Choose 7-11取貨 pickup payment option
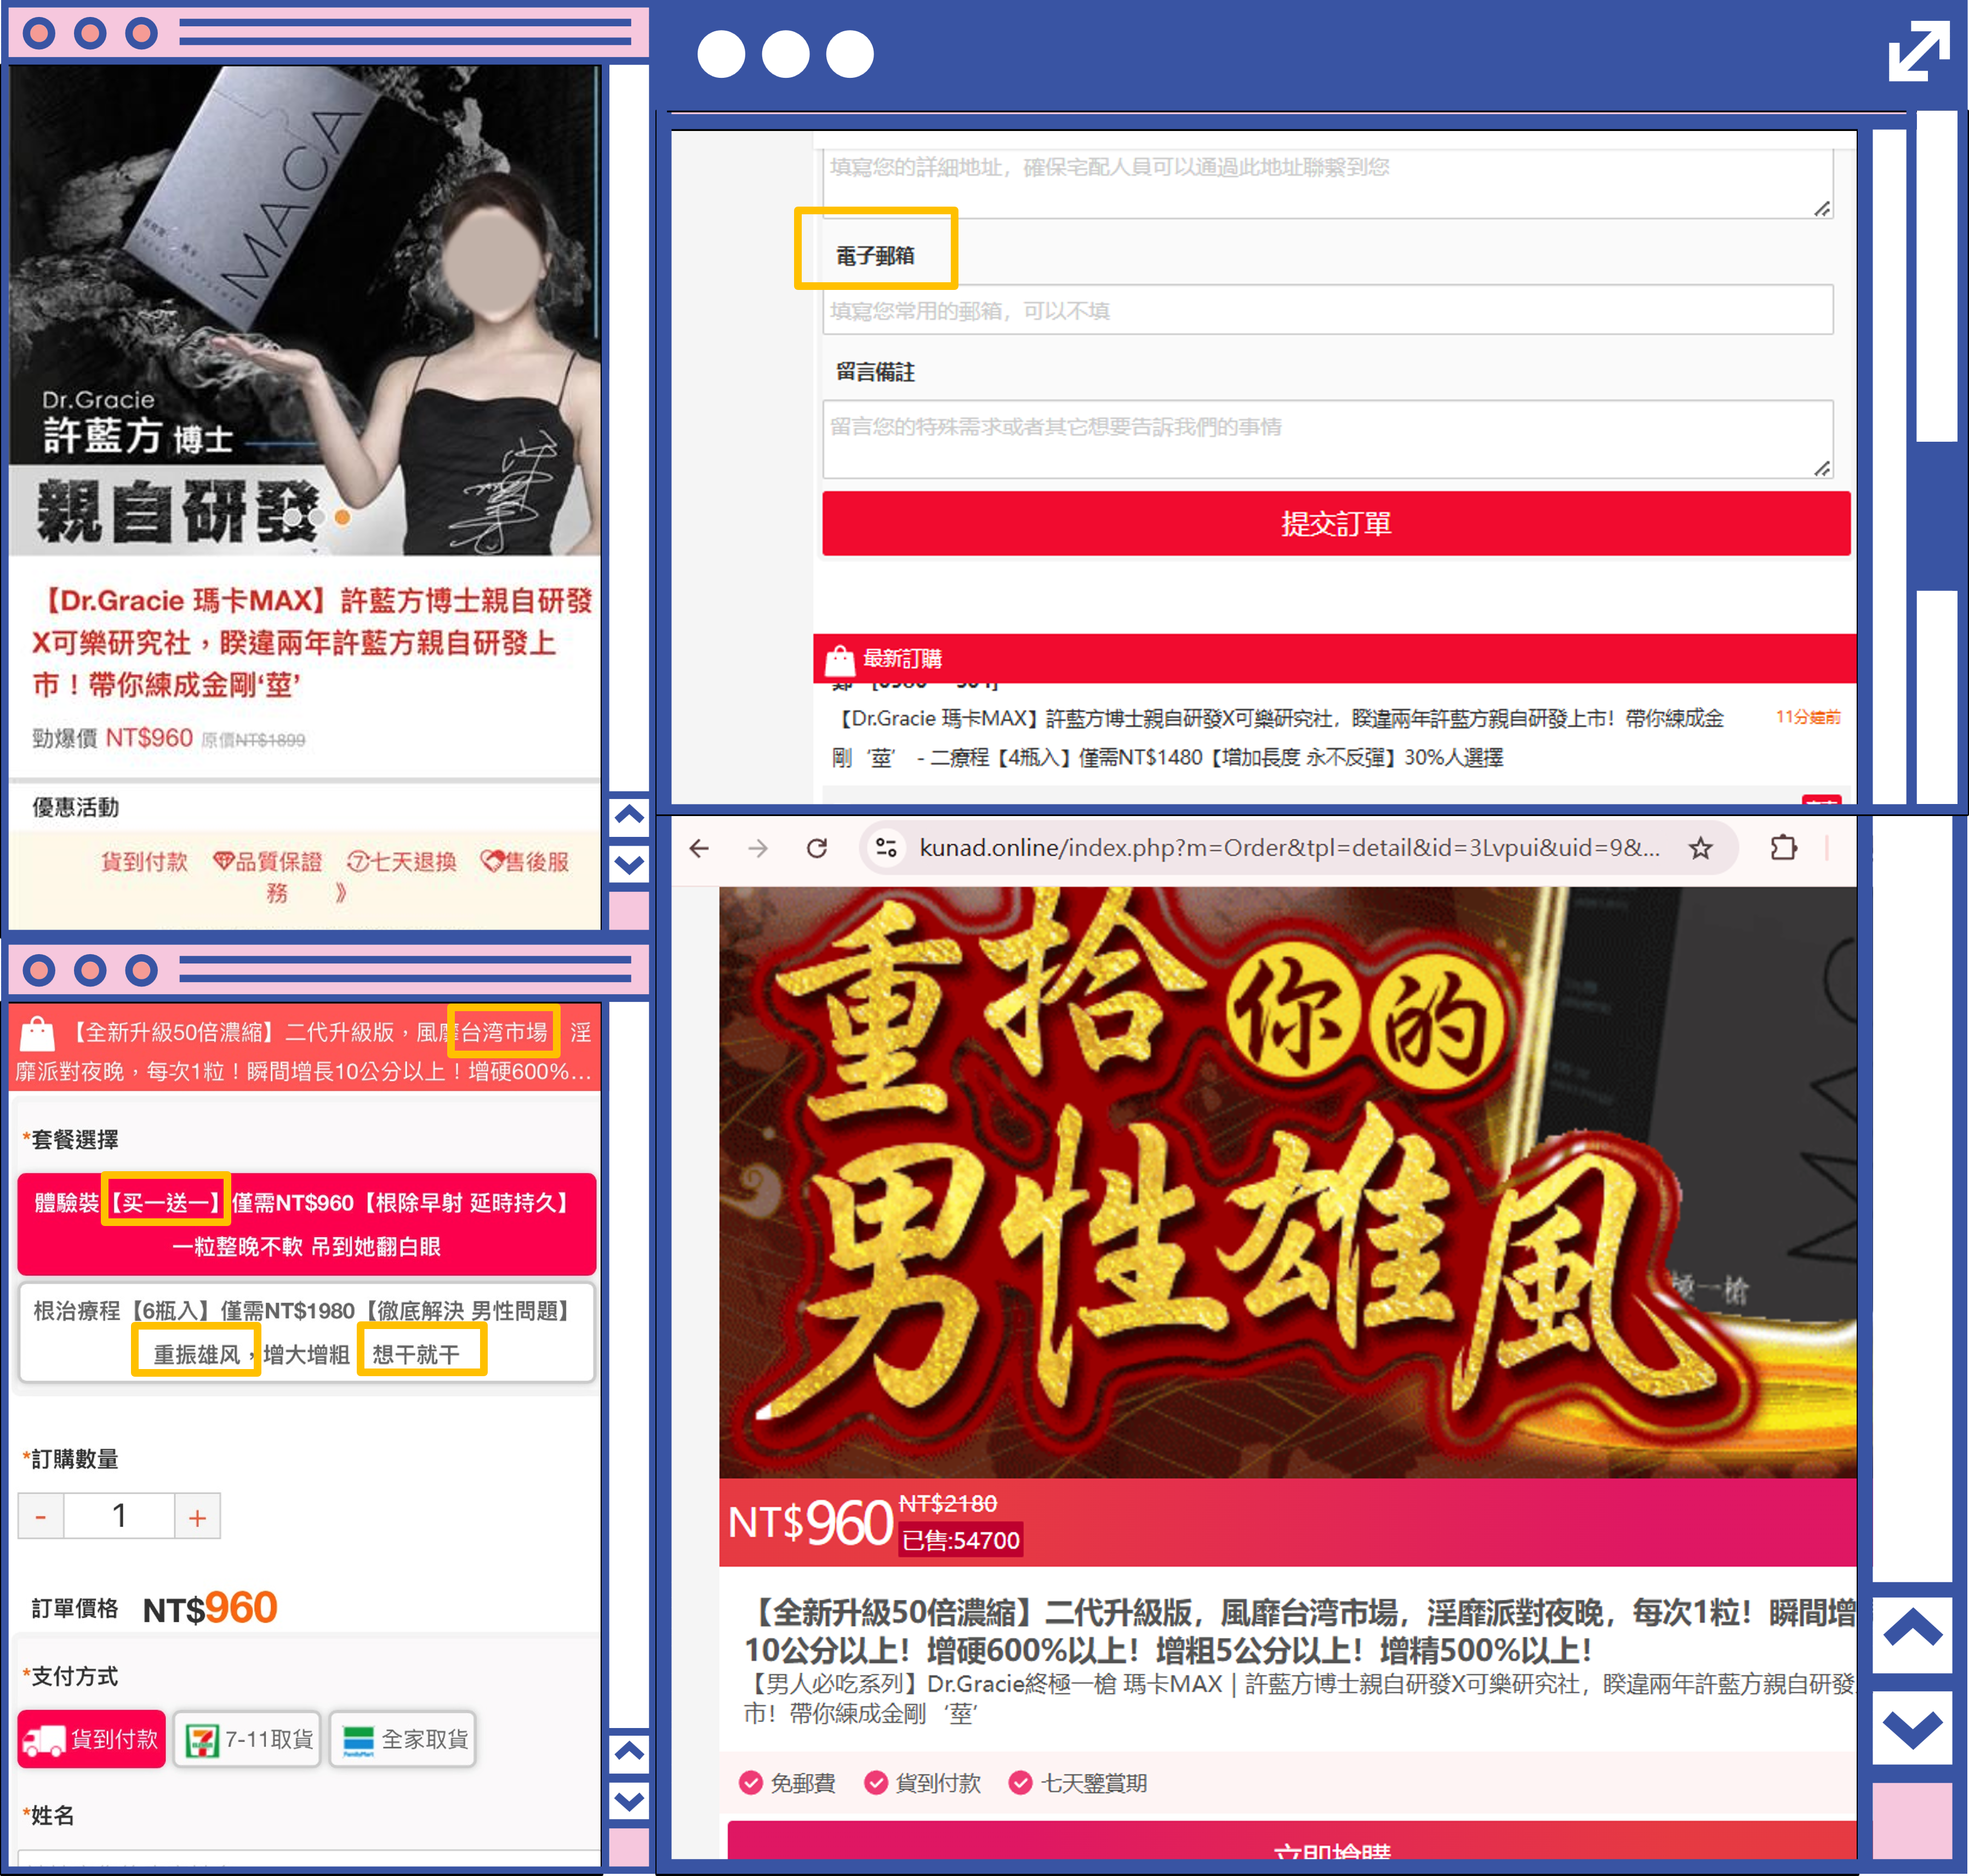The width and height of the screenshot is (1969, 1876). click(x=247, y=1740)
